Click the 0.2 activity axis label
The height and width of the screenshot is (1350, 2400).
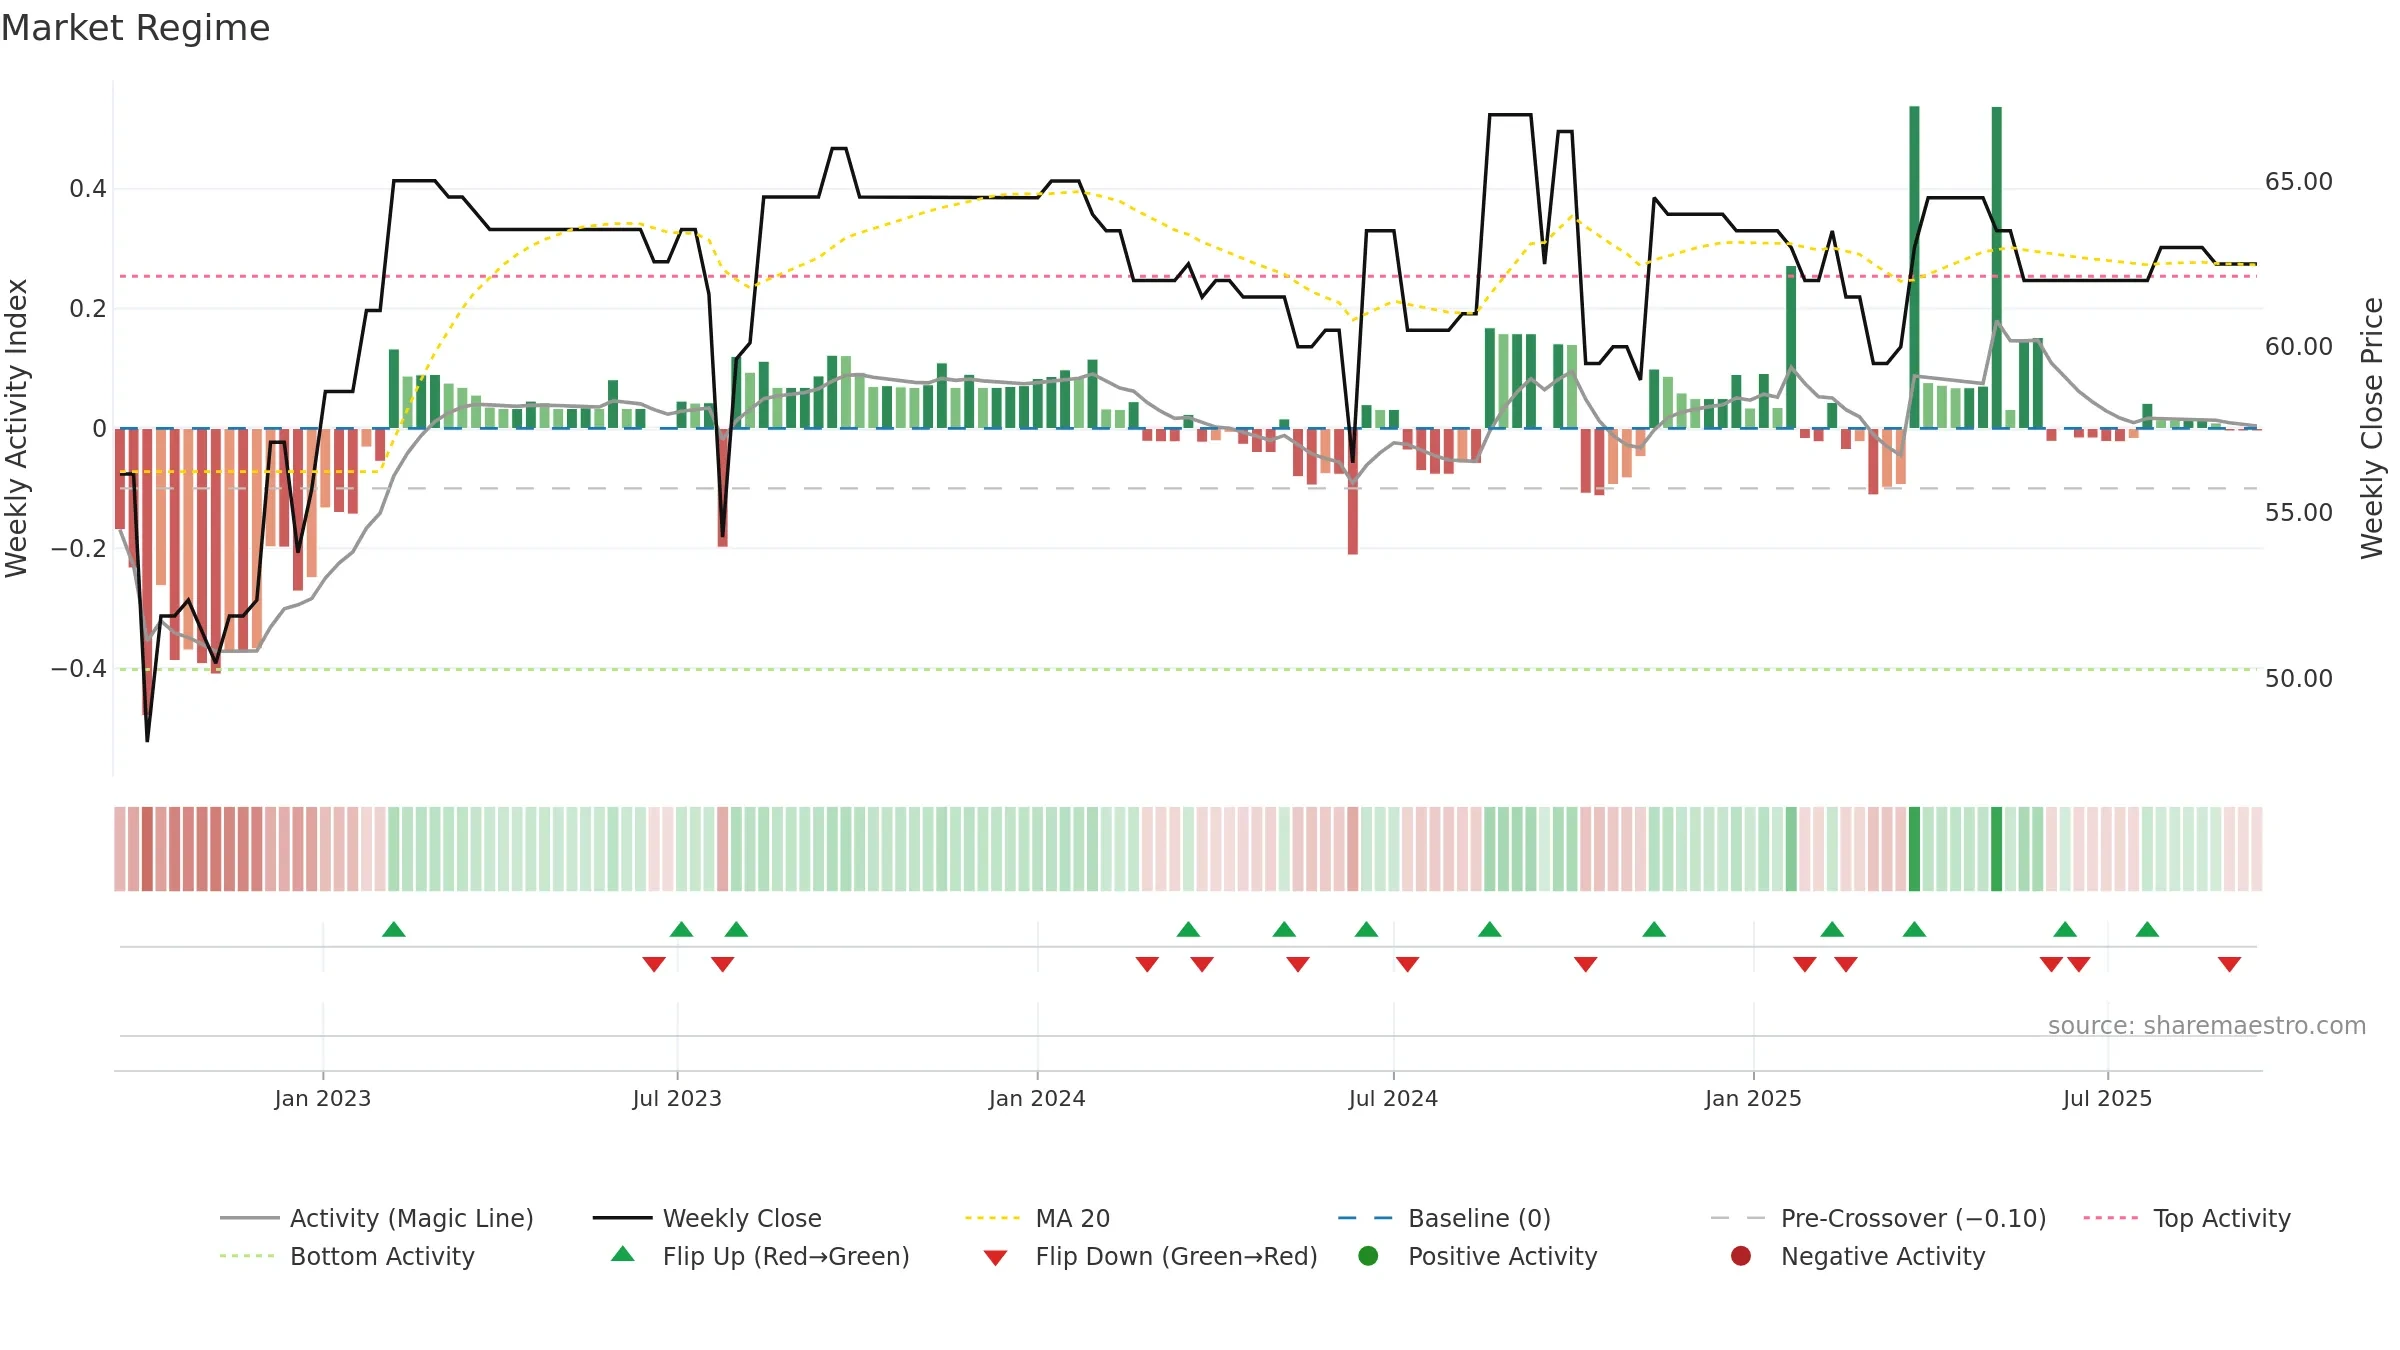click(88, 309)
